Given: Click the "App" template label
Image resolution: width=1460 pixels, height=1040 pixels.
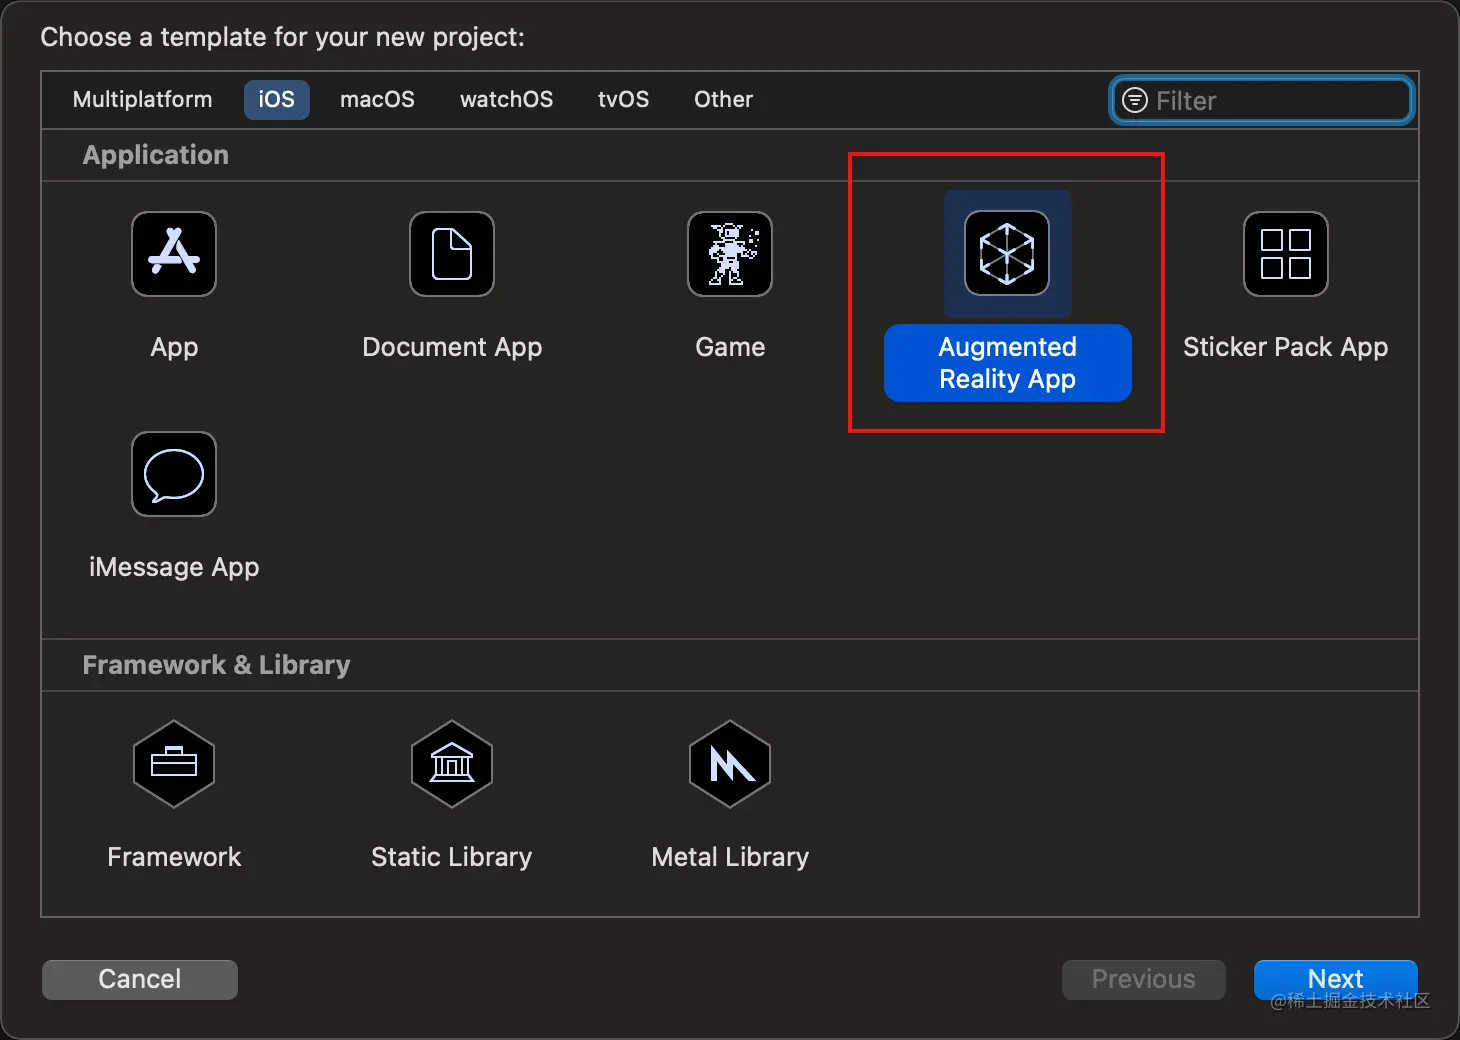Looking at the screenshot, I should 174,347.
